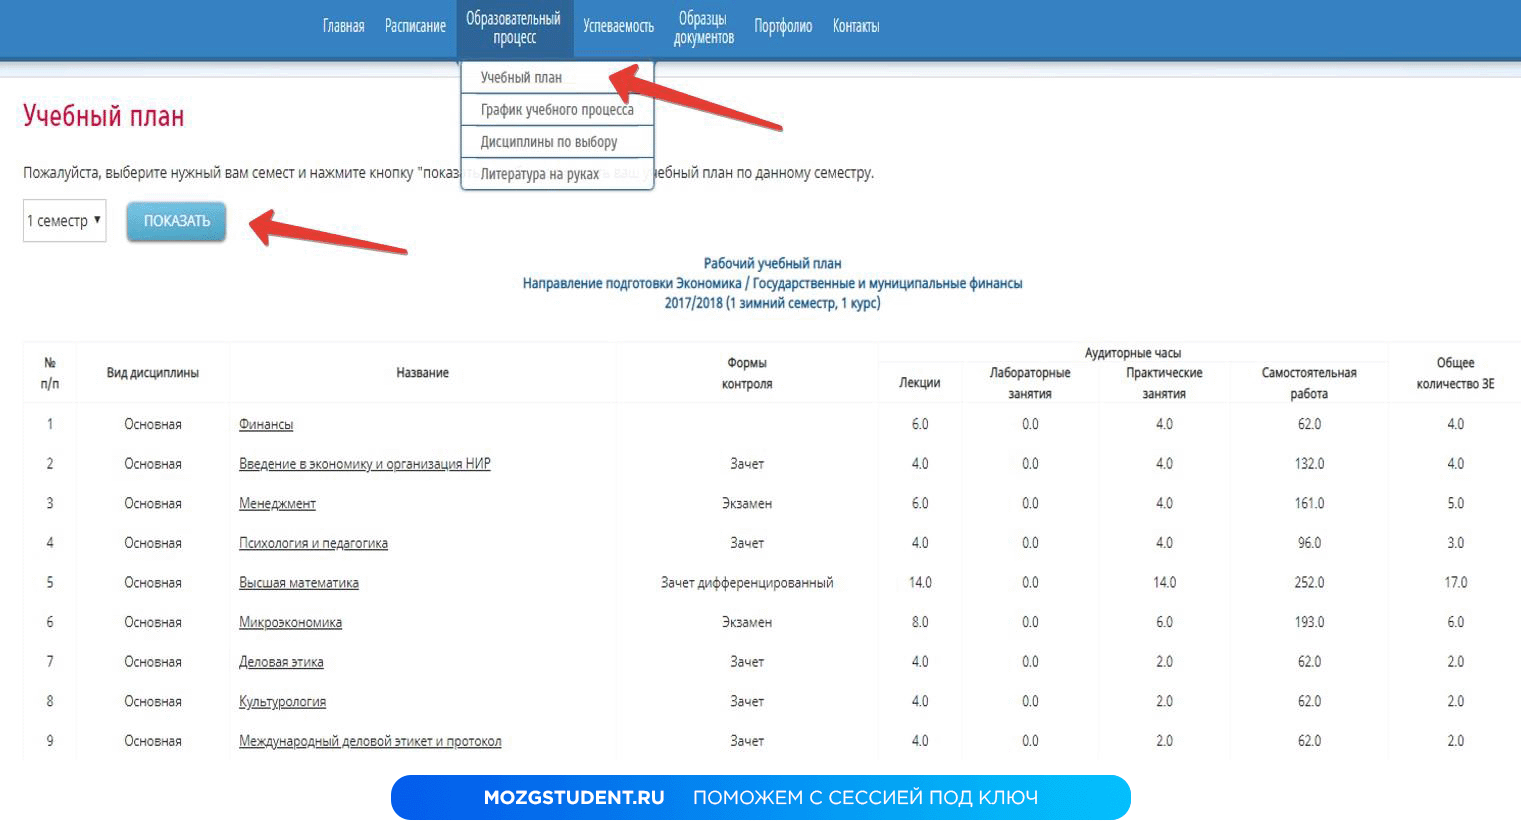Screen dimensions: 1521x825
Task: Expand the semester selector dropdown
Action: click(x=65, y=221)
